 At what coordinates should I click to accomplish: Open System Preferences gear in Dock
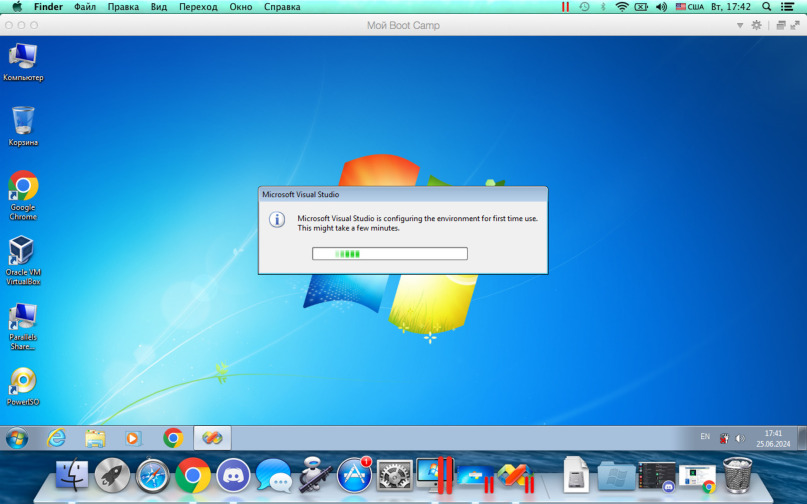(395, 475)
